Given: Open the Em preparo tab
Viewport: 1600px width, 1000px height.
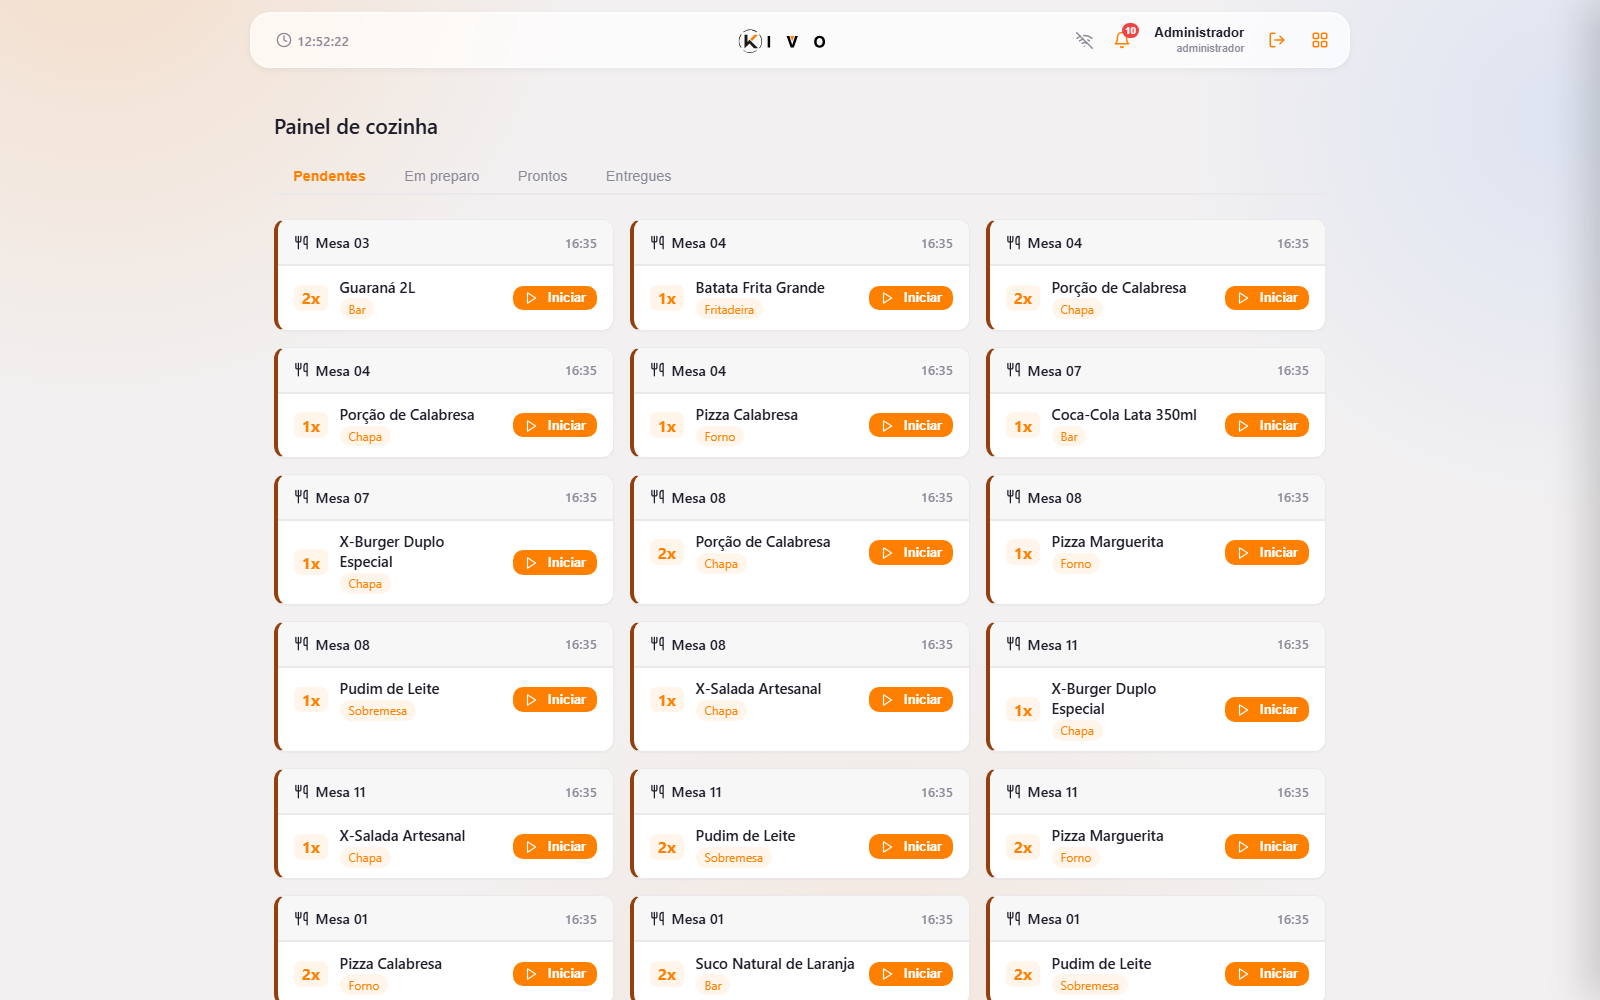Looking at the screenshot, I should click(442, 176).
